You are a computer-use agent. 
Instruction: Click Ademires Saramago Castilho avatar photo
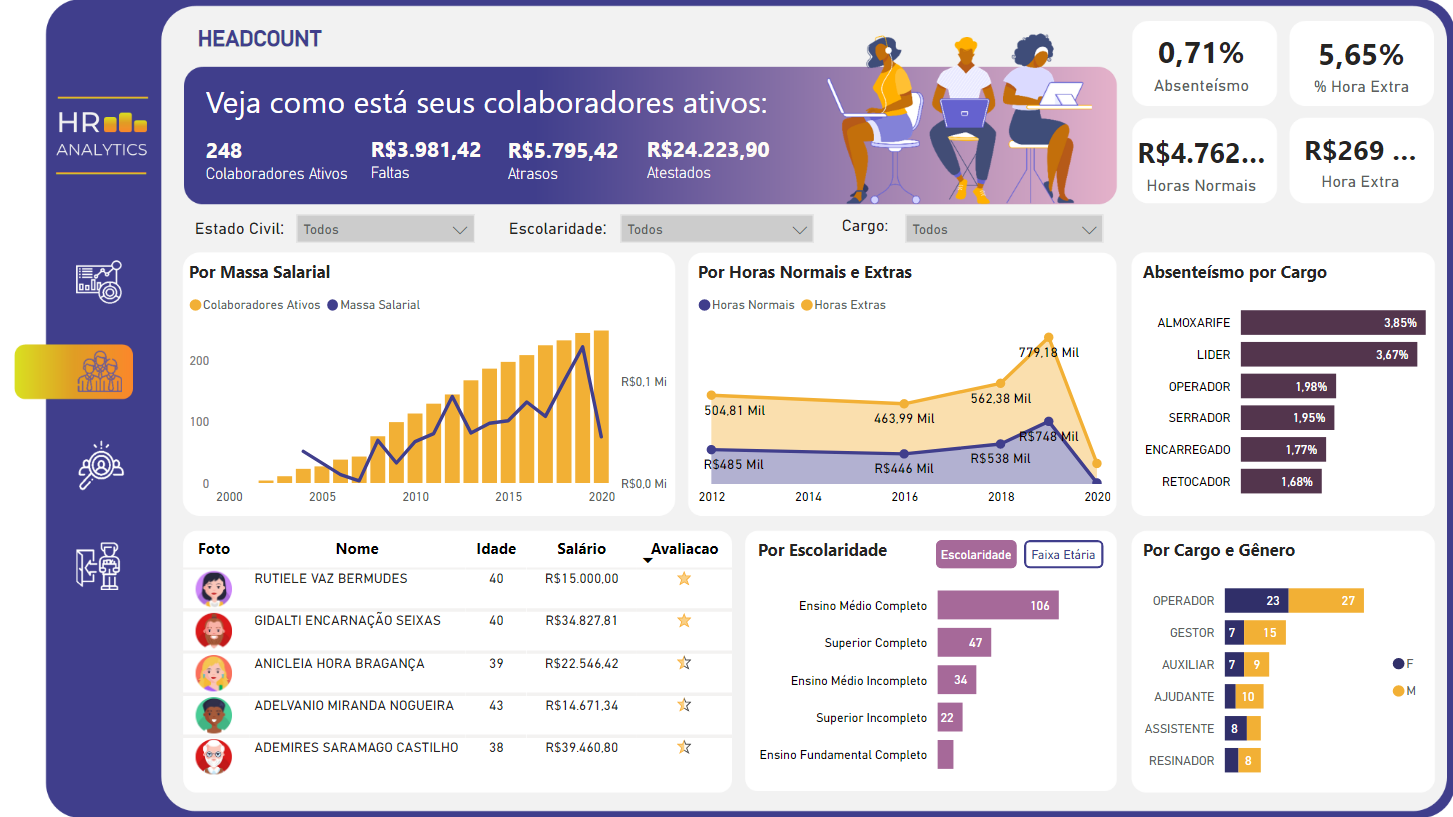[213, 757]
